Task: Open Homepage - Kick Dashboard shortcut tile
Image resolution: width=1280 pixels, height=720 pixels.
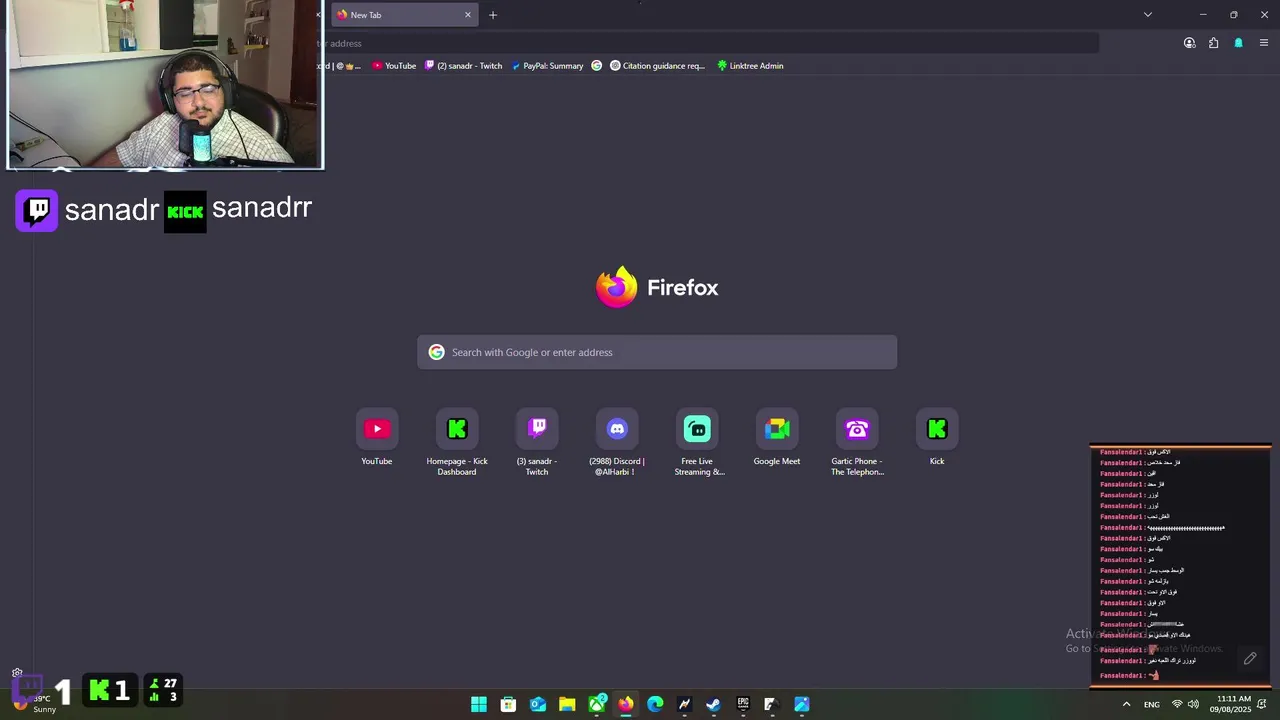Action: click(x=457, y=442)
